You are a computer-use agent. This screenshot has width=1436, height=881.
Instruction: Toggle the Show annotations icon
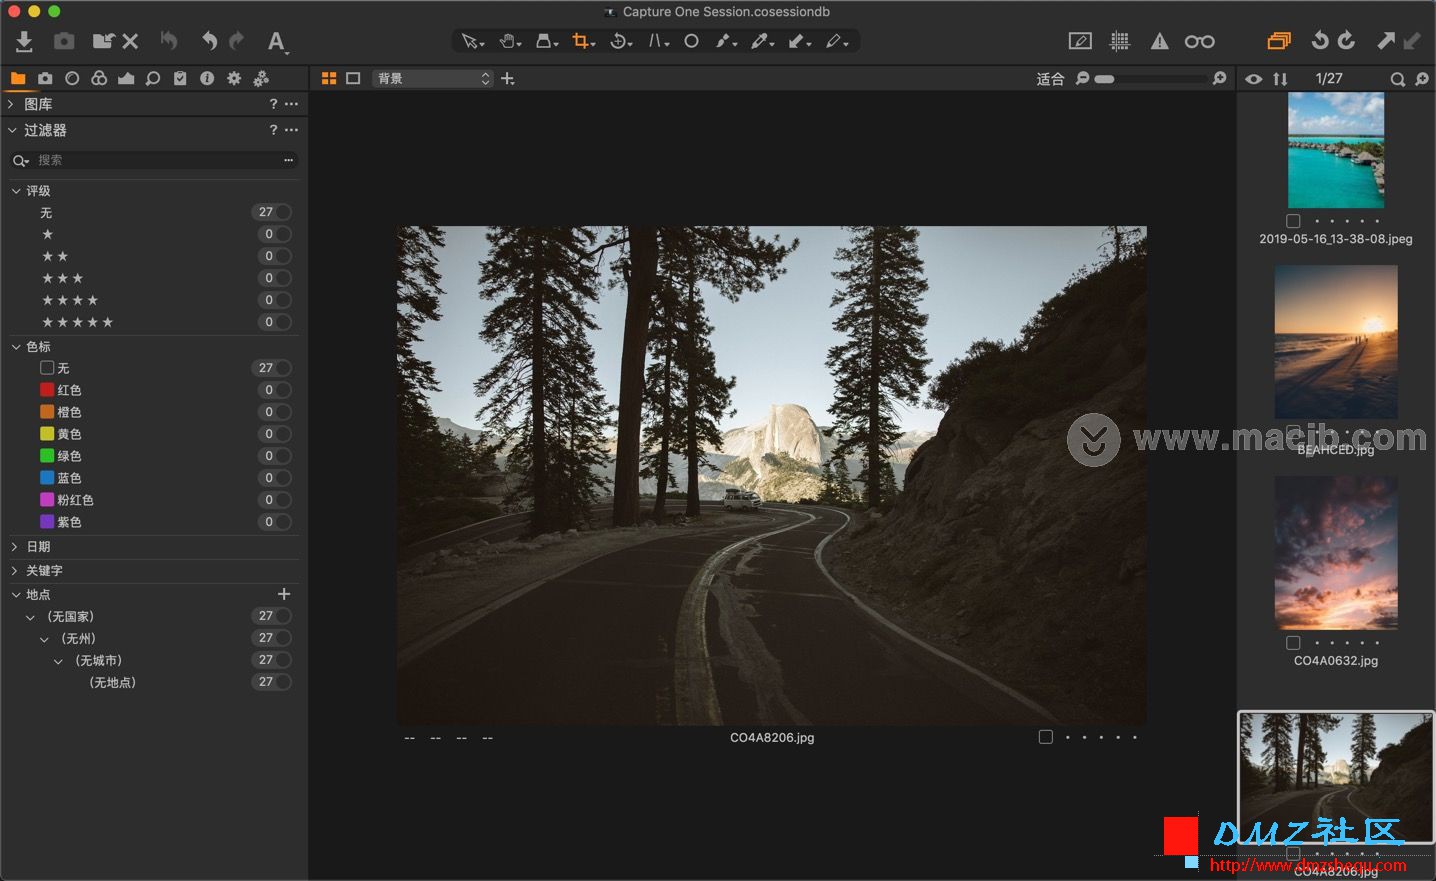click(1080, 41)
